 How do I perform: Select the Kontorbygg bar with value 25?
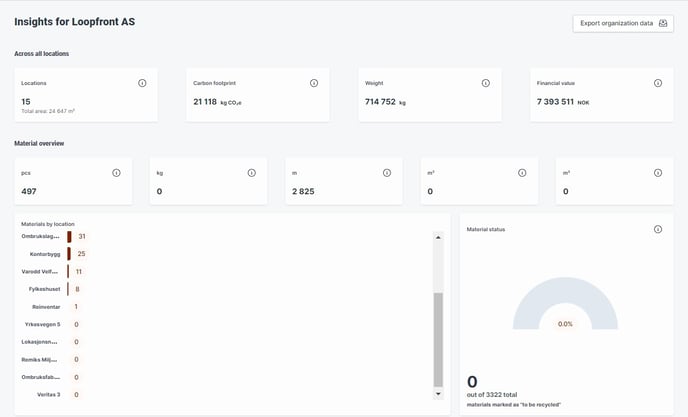(69, 254)
